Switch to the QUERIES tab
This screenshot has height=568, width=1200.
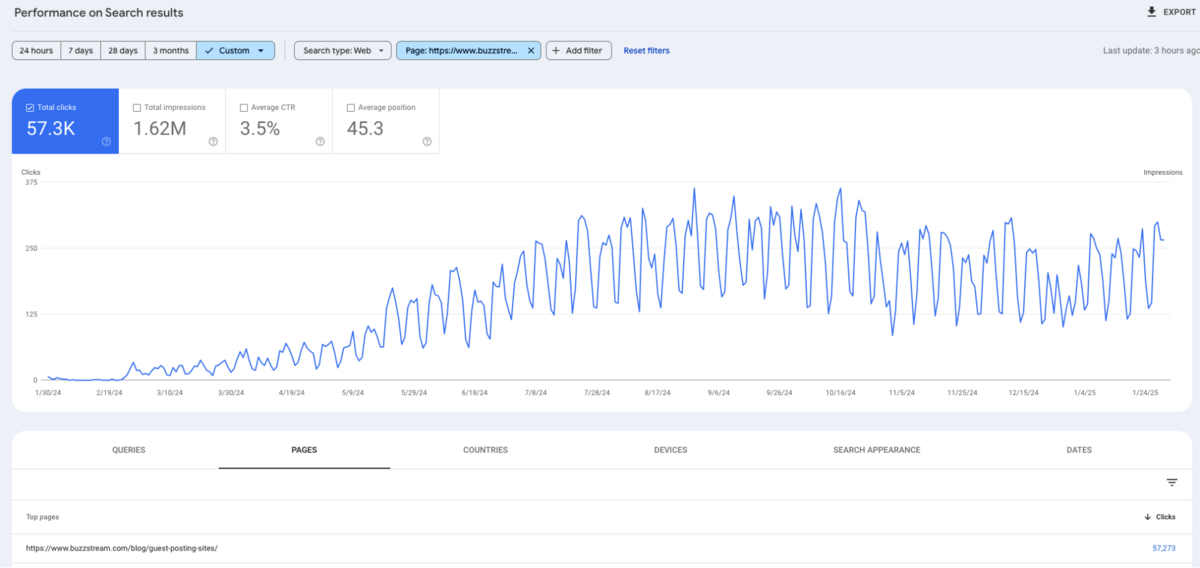pos(129,450)
